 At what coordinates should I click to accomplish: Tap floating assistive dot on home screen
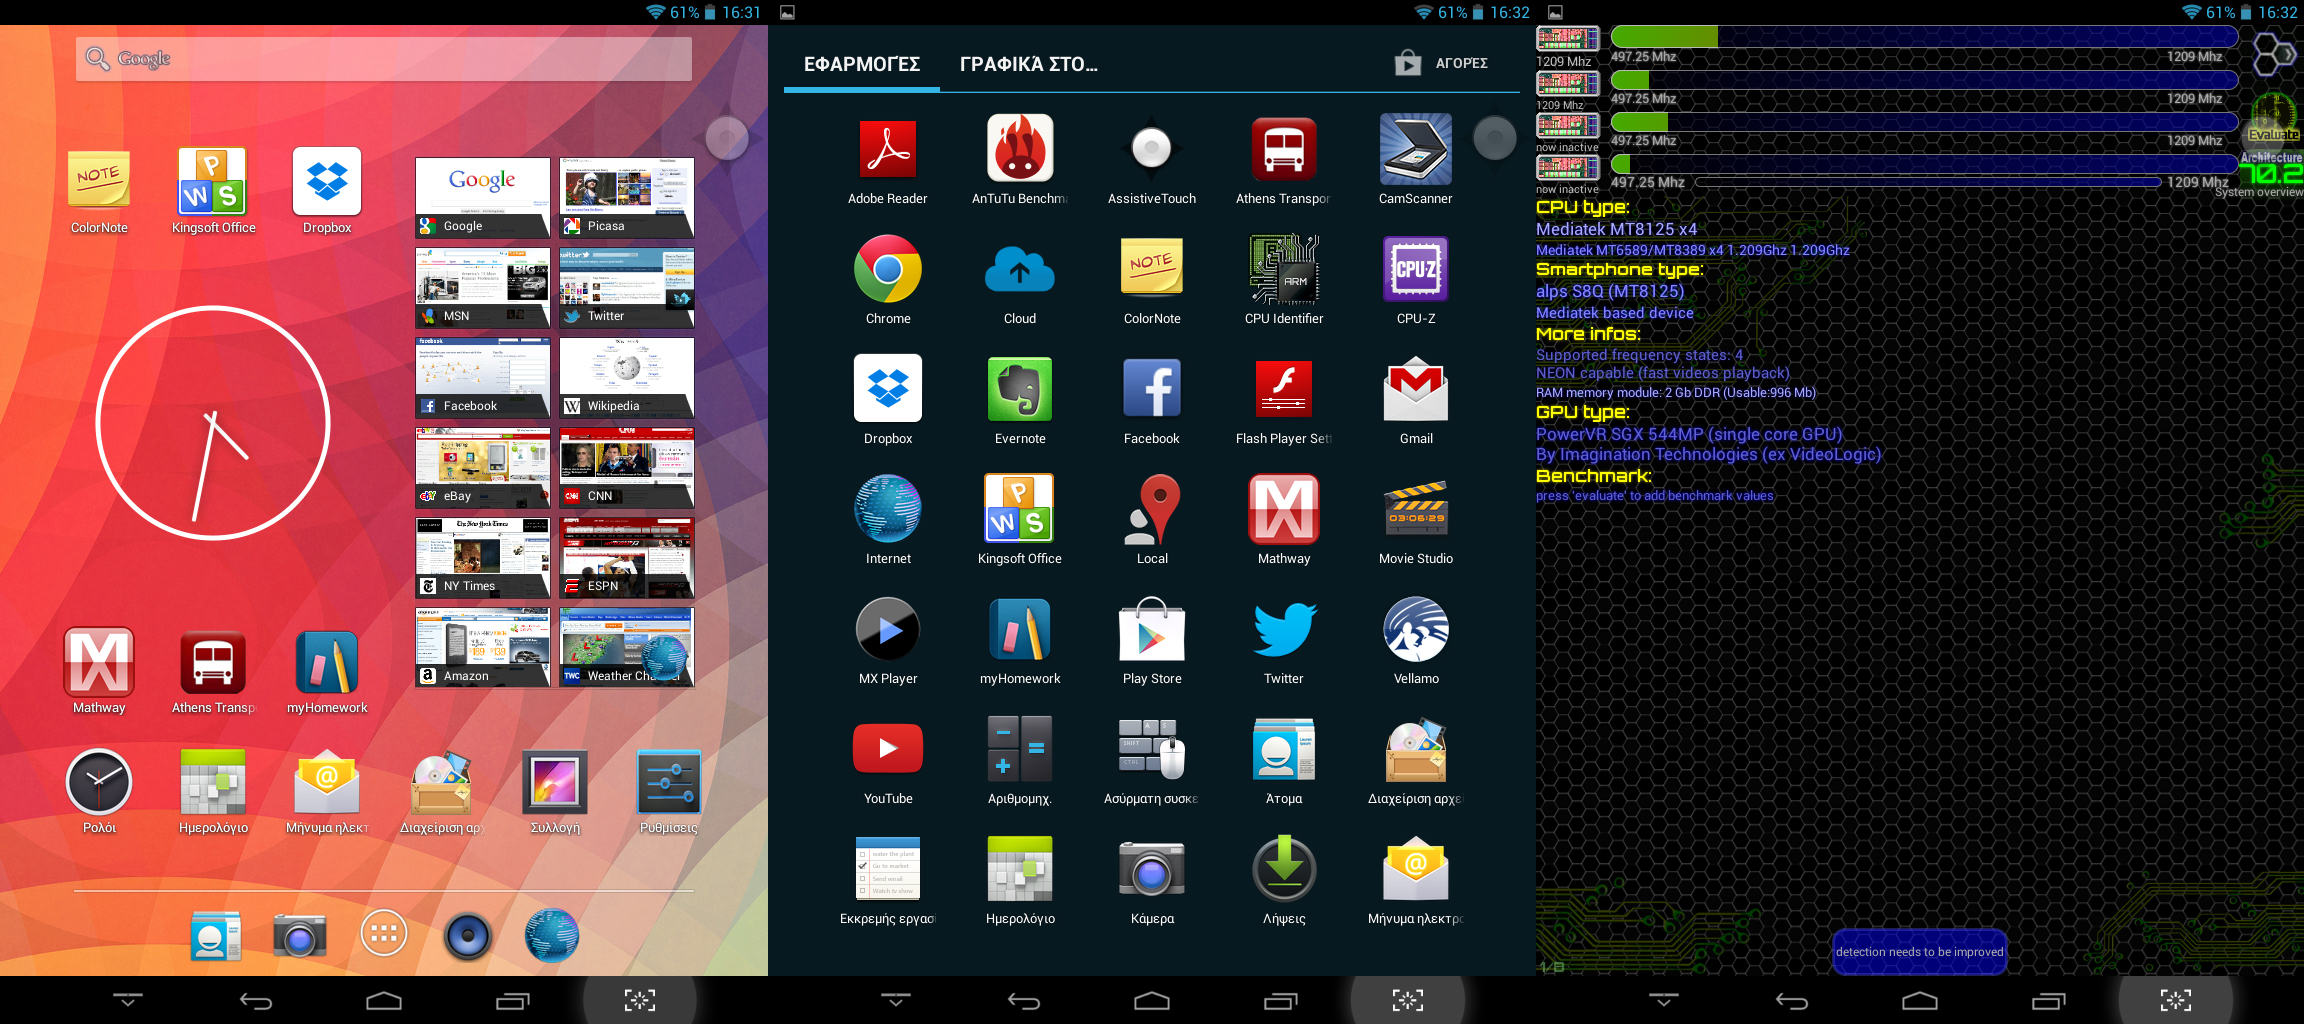(x=727, y=138)
